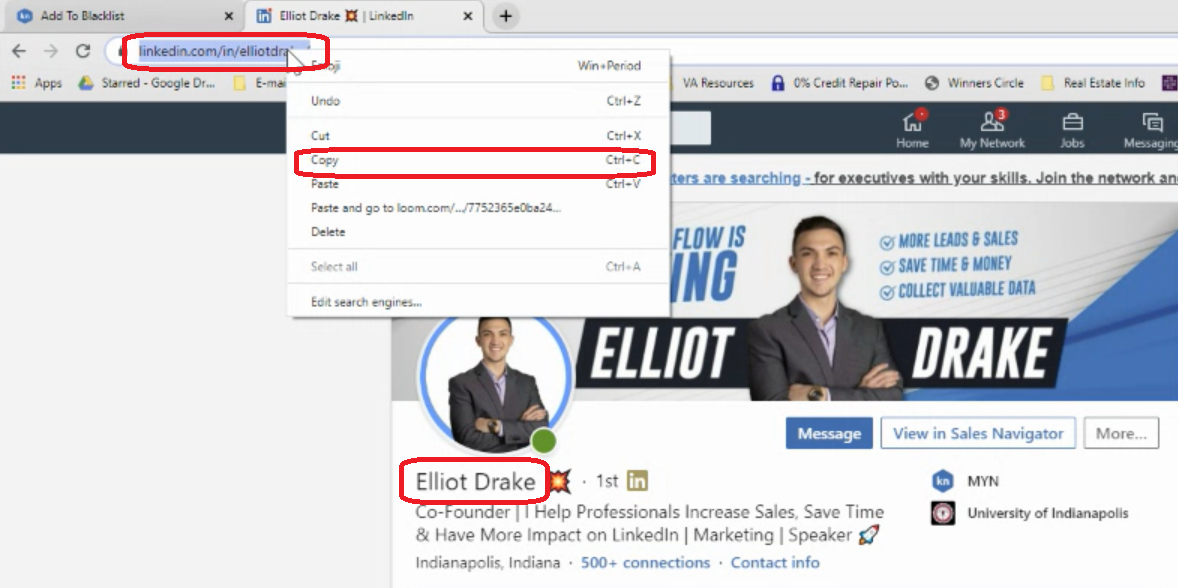Open Elliot Drake's profile photo
This screenshot has height=588, width=1178.
496,383
